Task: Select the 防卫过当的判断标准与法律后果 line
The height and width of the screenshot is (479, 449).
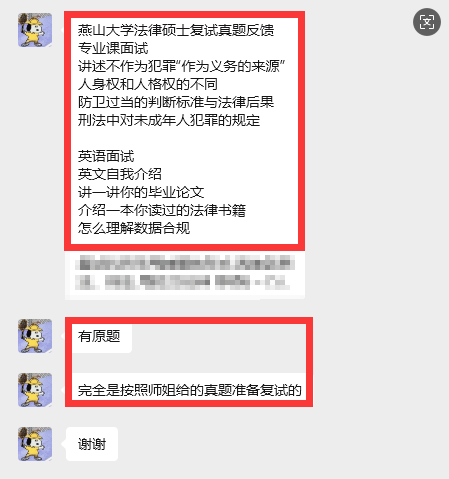Action: click(x=176, y=102)
